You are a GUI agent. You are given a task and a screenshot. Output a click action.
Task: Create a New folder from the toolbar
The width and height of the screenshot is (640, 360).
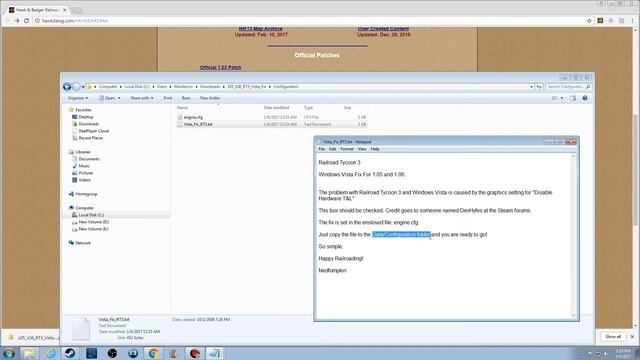[210, 98]
